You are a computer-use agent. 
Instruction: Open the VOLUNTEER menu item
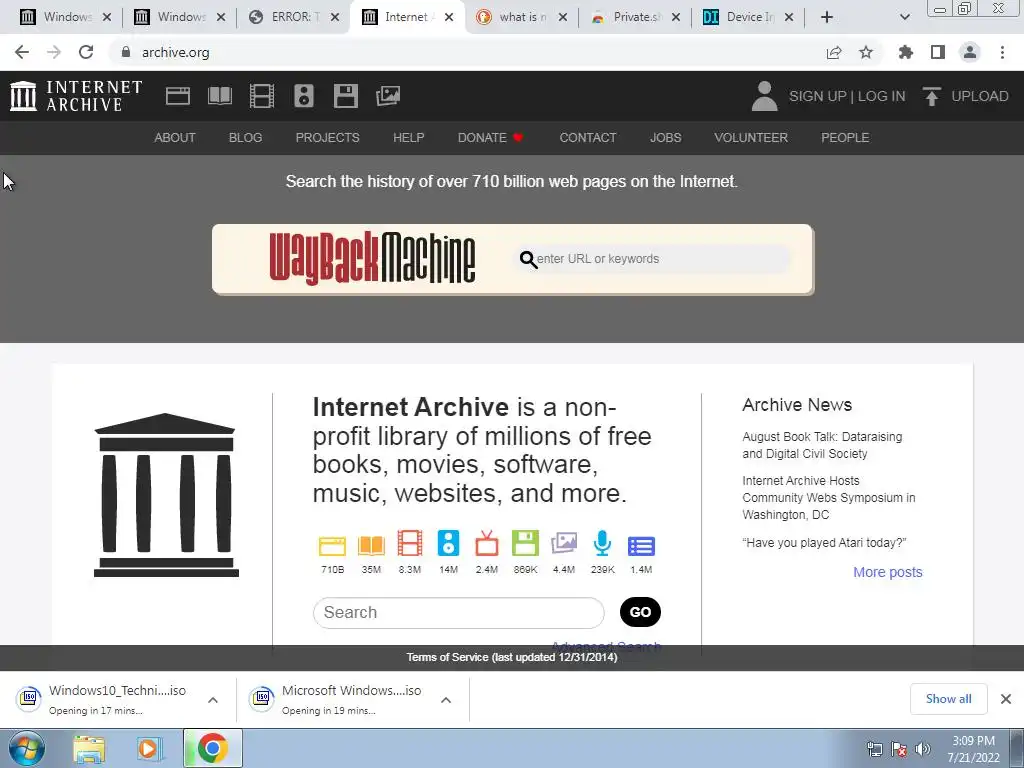coord(751,138)
